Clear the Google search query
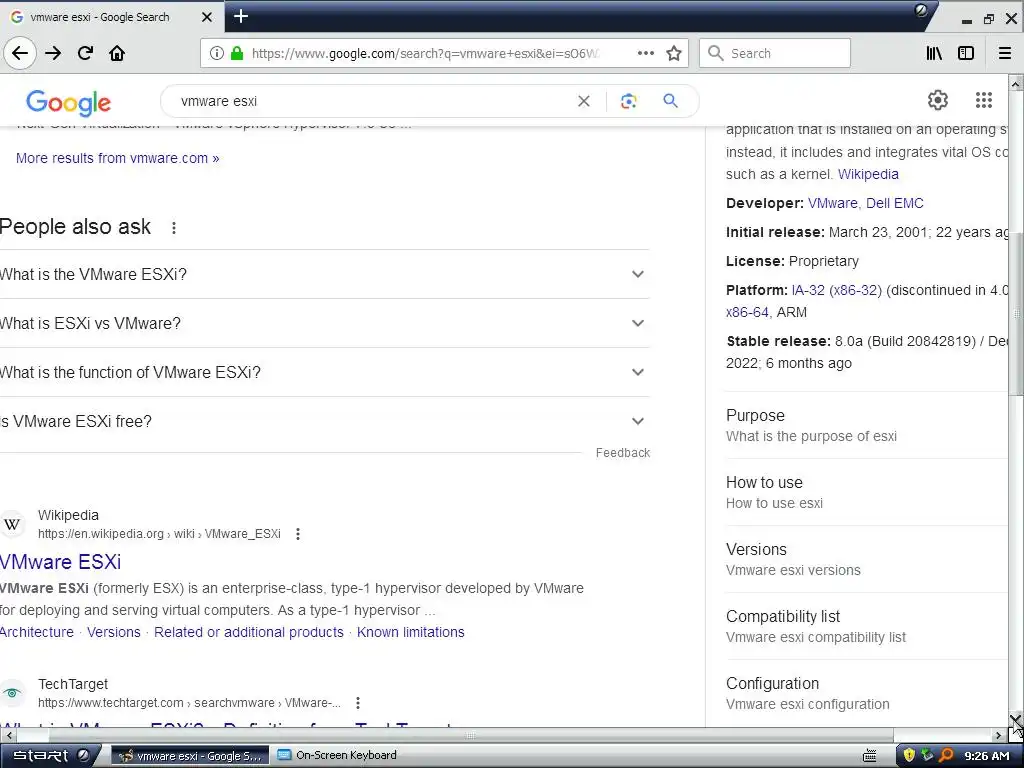The height and width of the screenshot is (768, 1024). 583,101
